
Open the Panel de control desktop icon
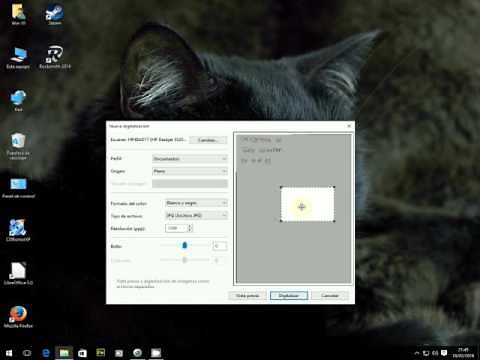tap(18, 188)
